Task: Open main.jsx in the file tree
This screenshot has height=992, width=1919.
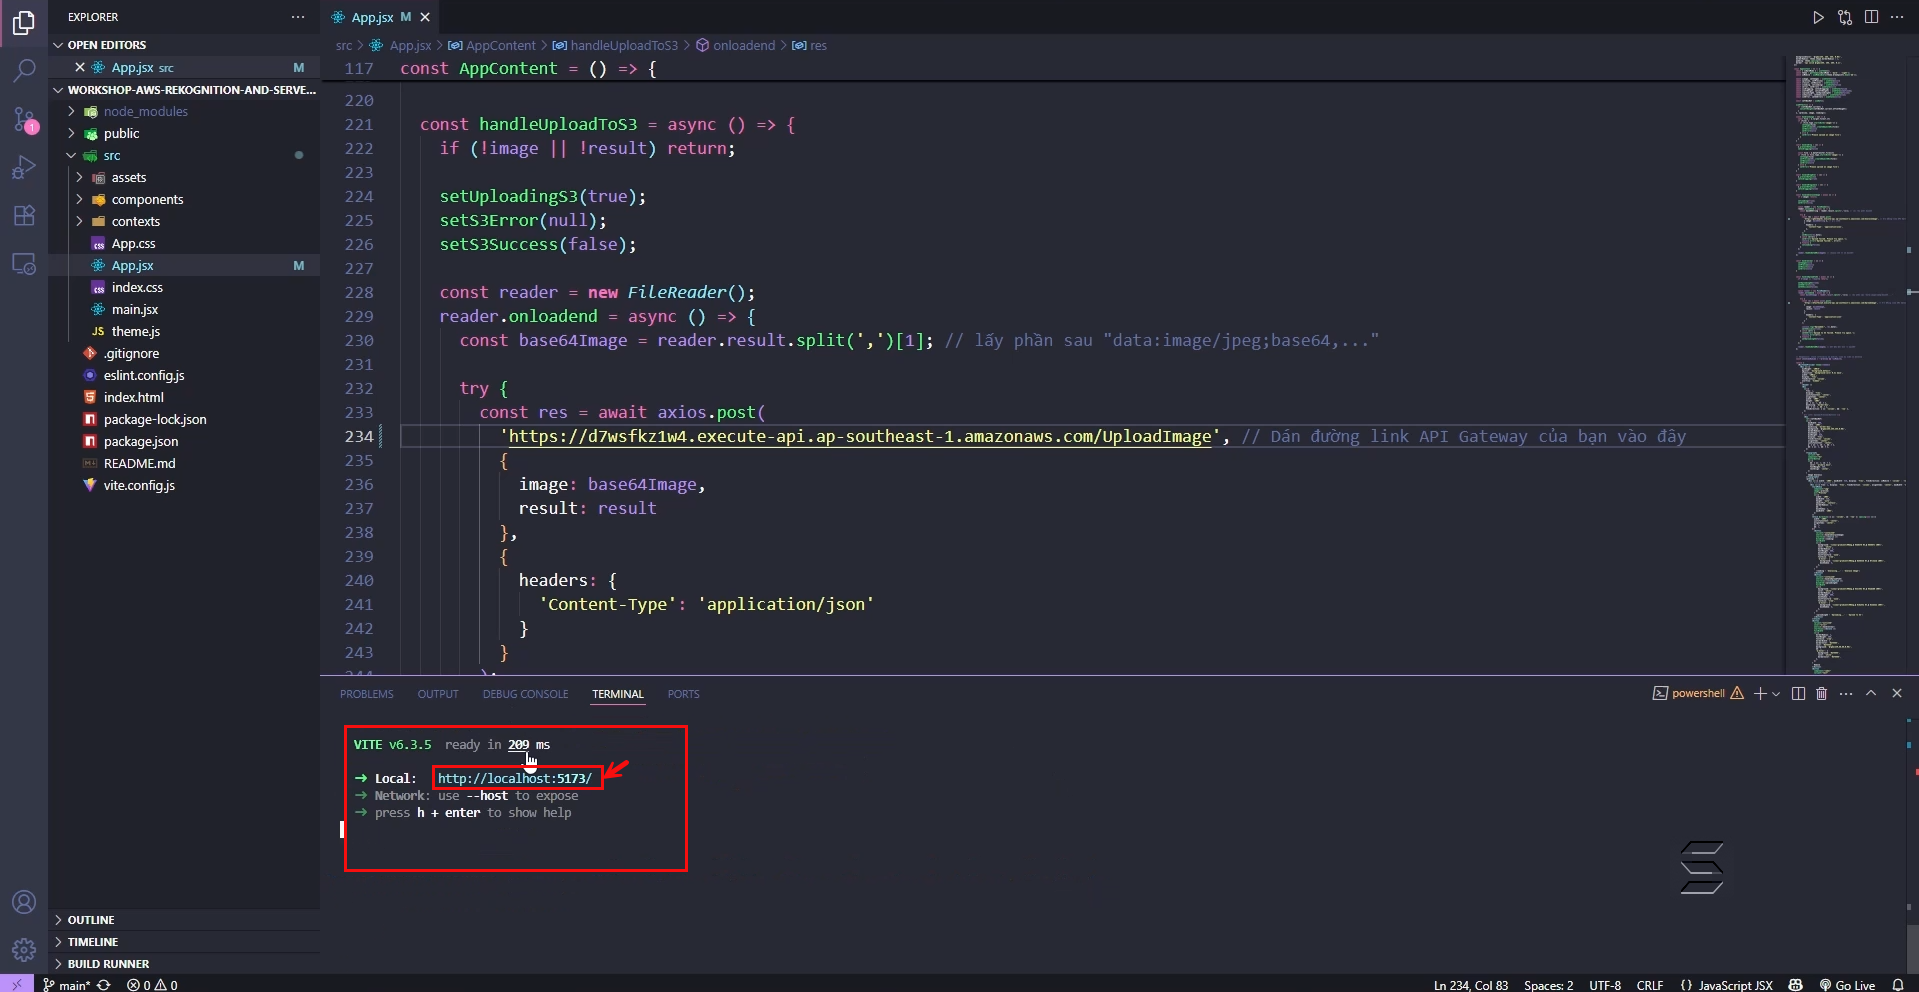Action: [184, 309]
